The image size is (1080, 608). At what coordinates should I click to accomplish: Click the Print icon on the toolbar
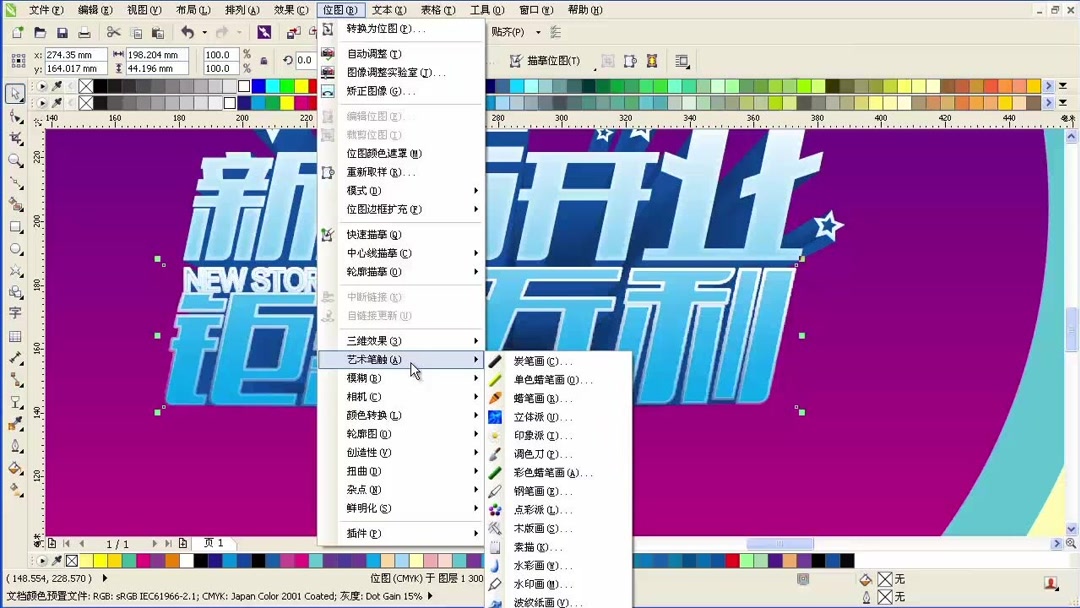(82, 32)
